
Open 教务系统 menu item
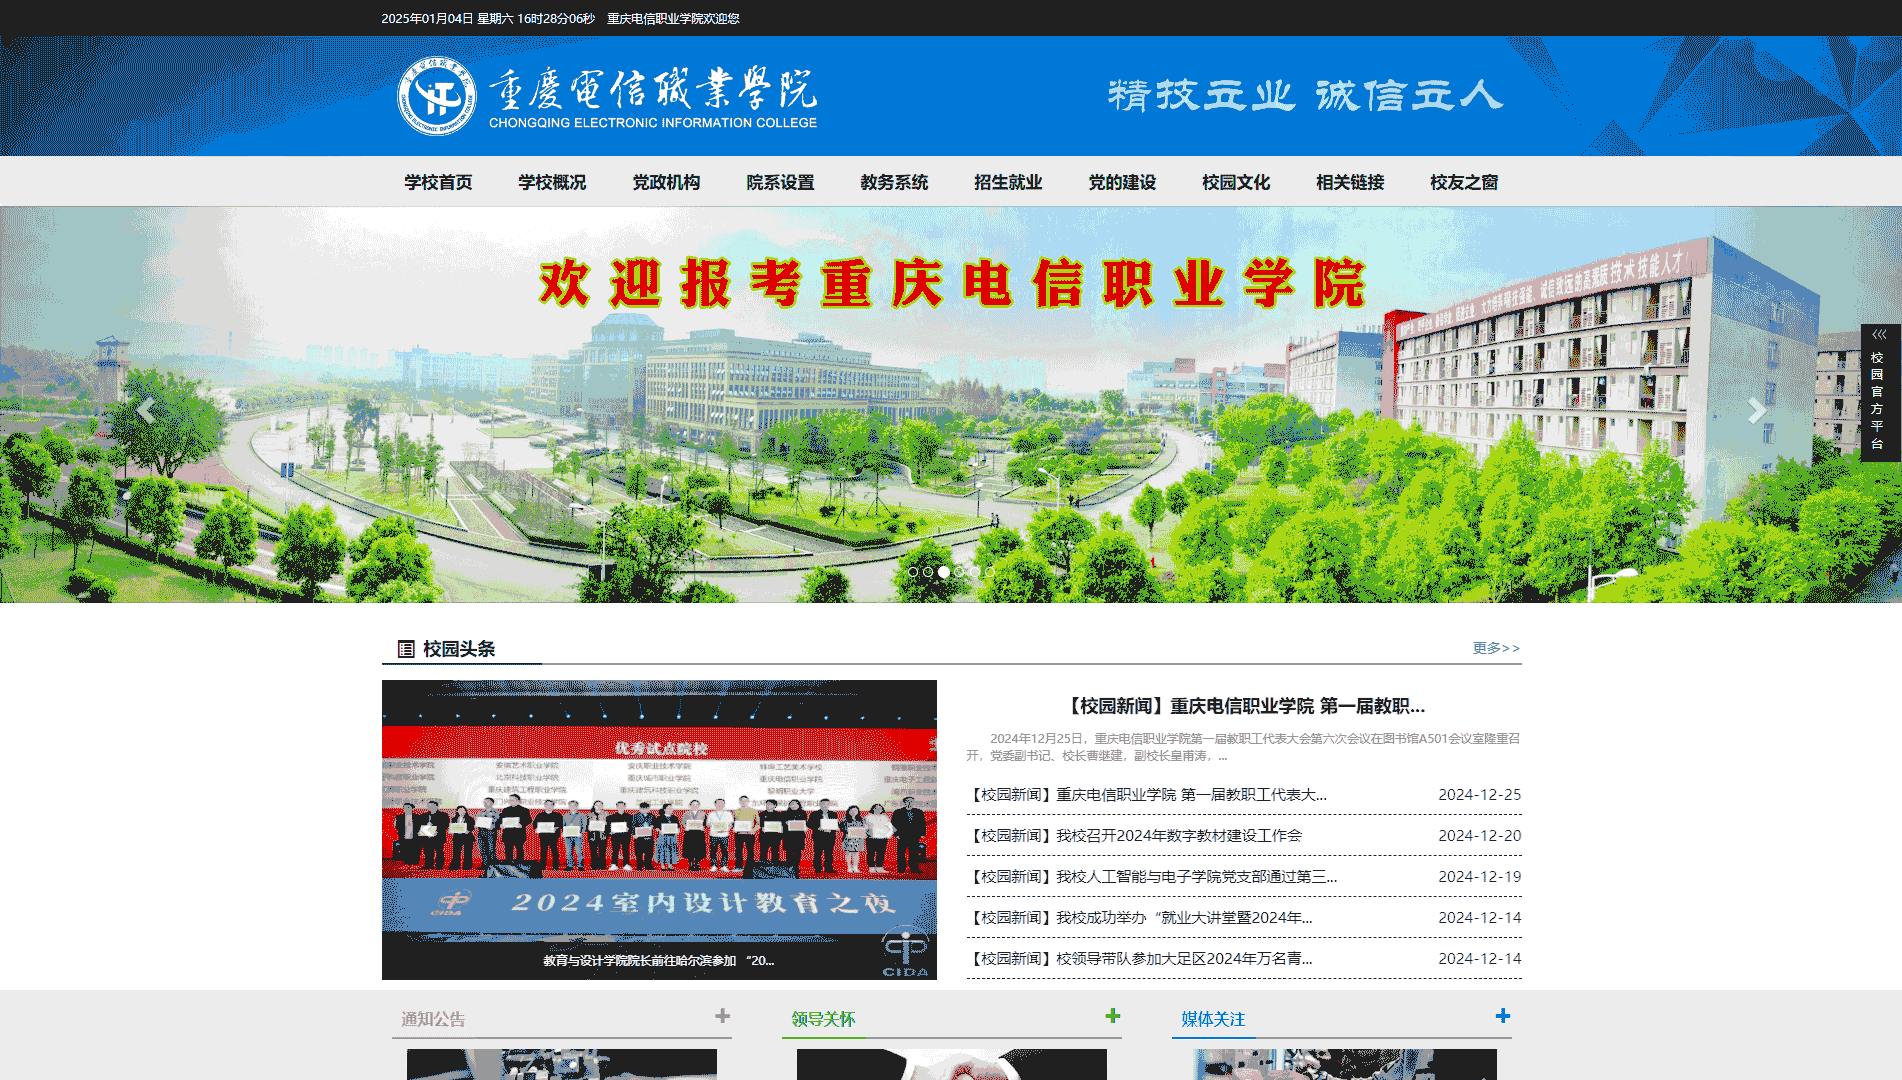(x=894, y=182)
